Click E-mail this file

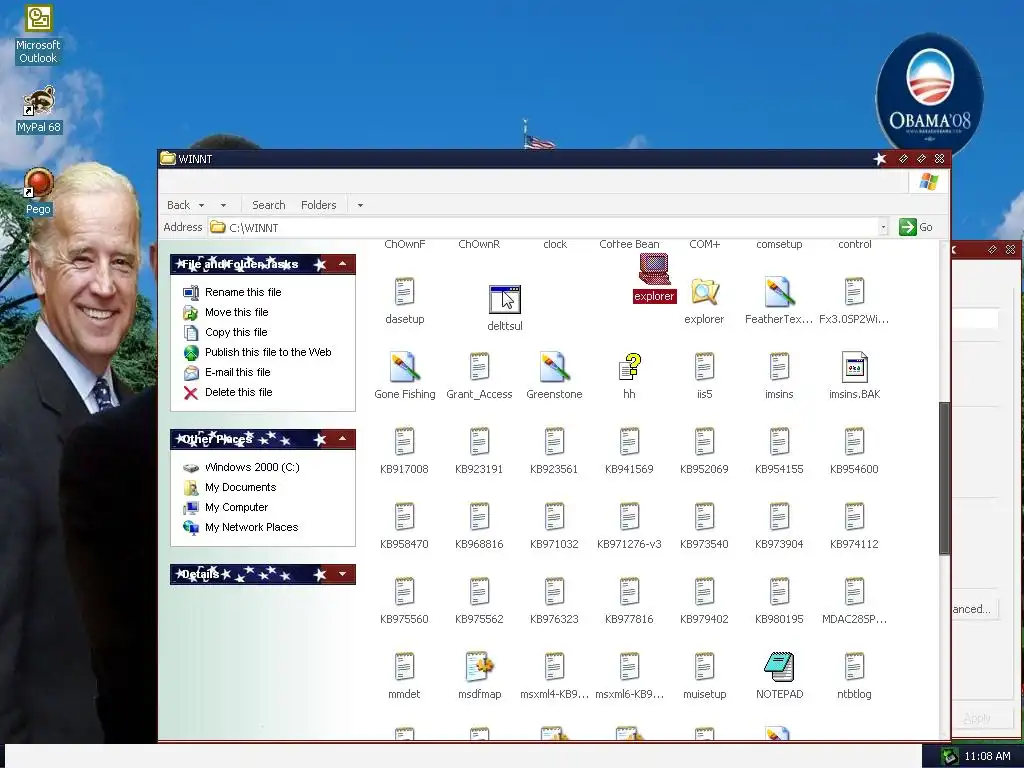pyautogui.click(x=238, y=372)
